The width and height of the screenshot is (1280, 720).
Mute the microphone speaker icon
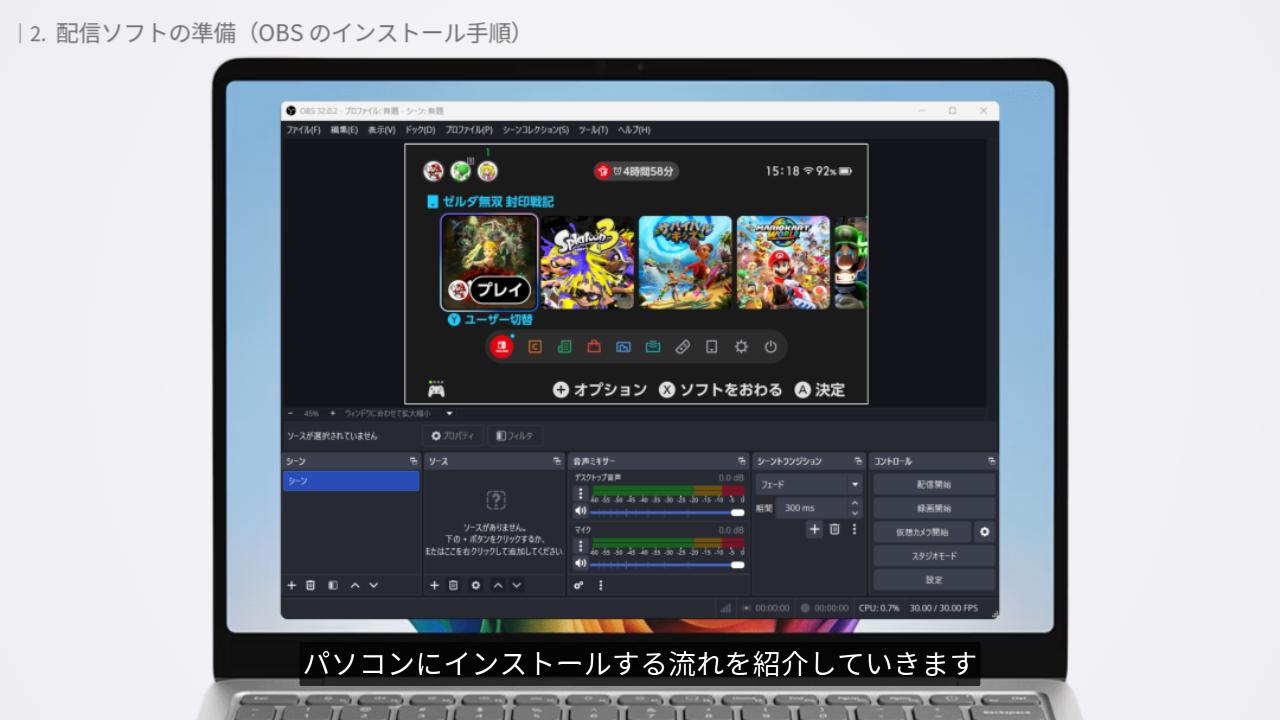(580, 563)
